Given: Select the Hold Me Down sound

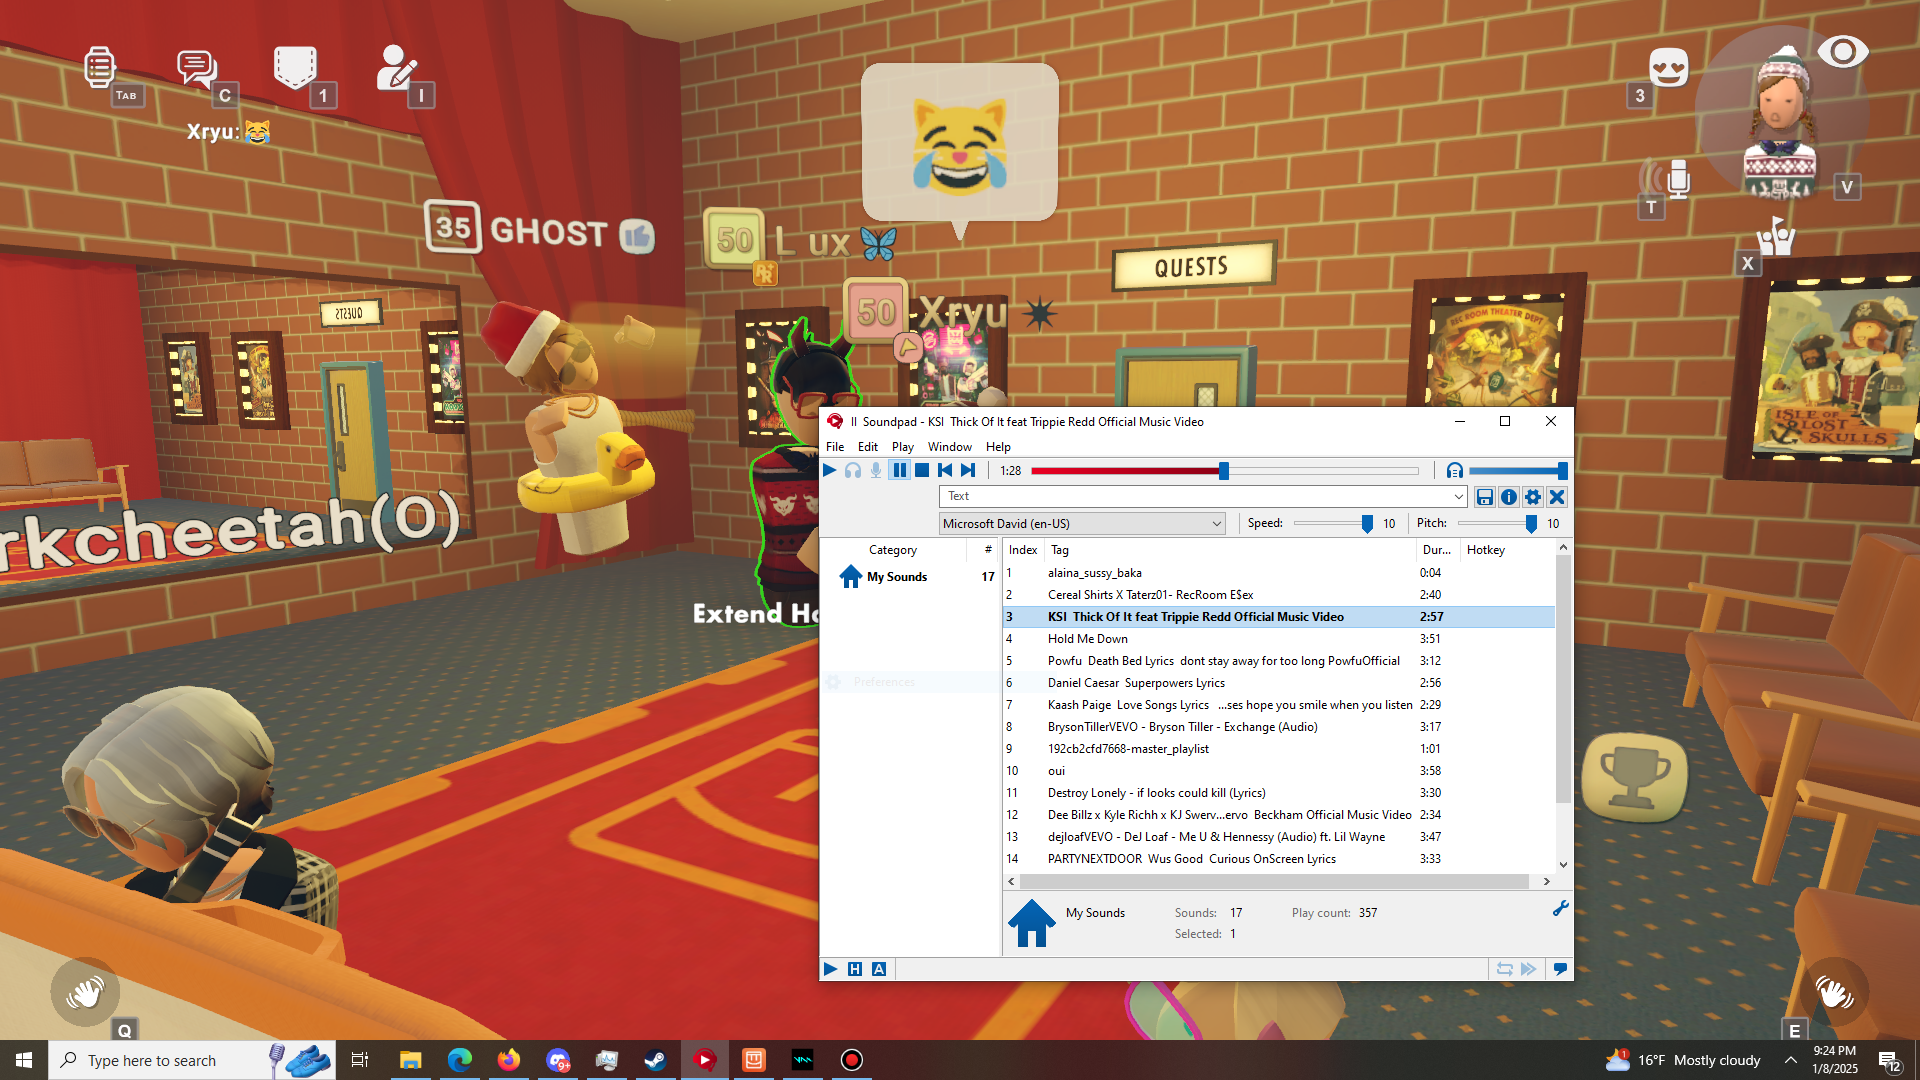Looking at the screenshot, I should click(1088, 639).
